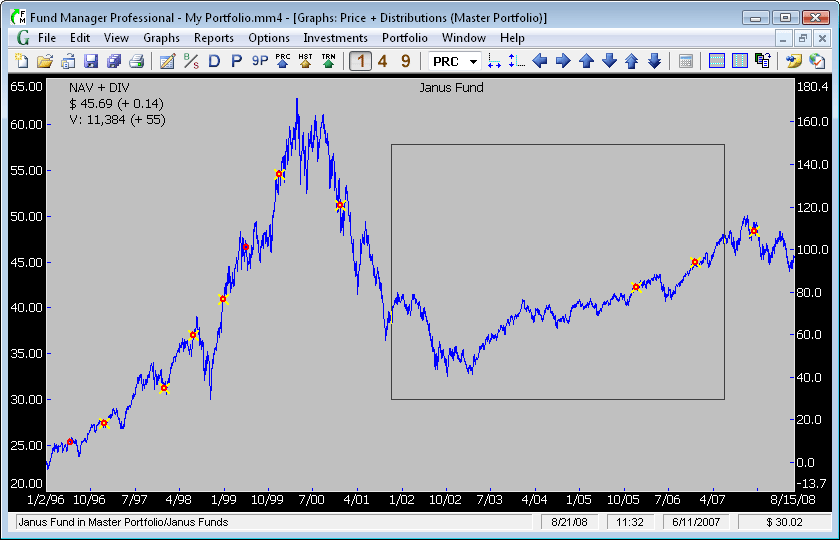The width and height of the screenshot is (840, 540).
Task: Open the Help menu
Action: pyautogui.click(x=512, y=38)
